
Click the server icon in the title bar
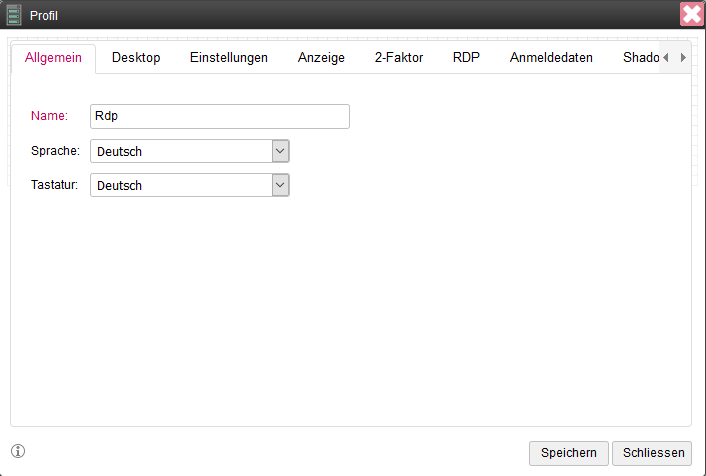(14, 14)
